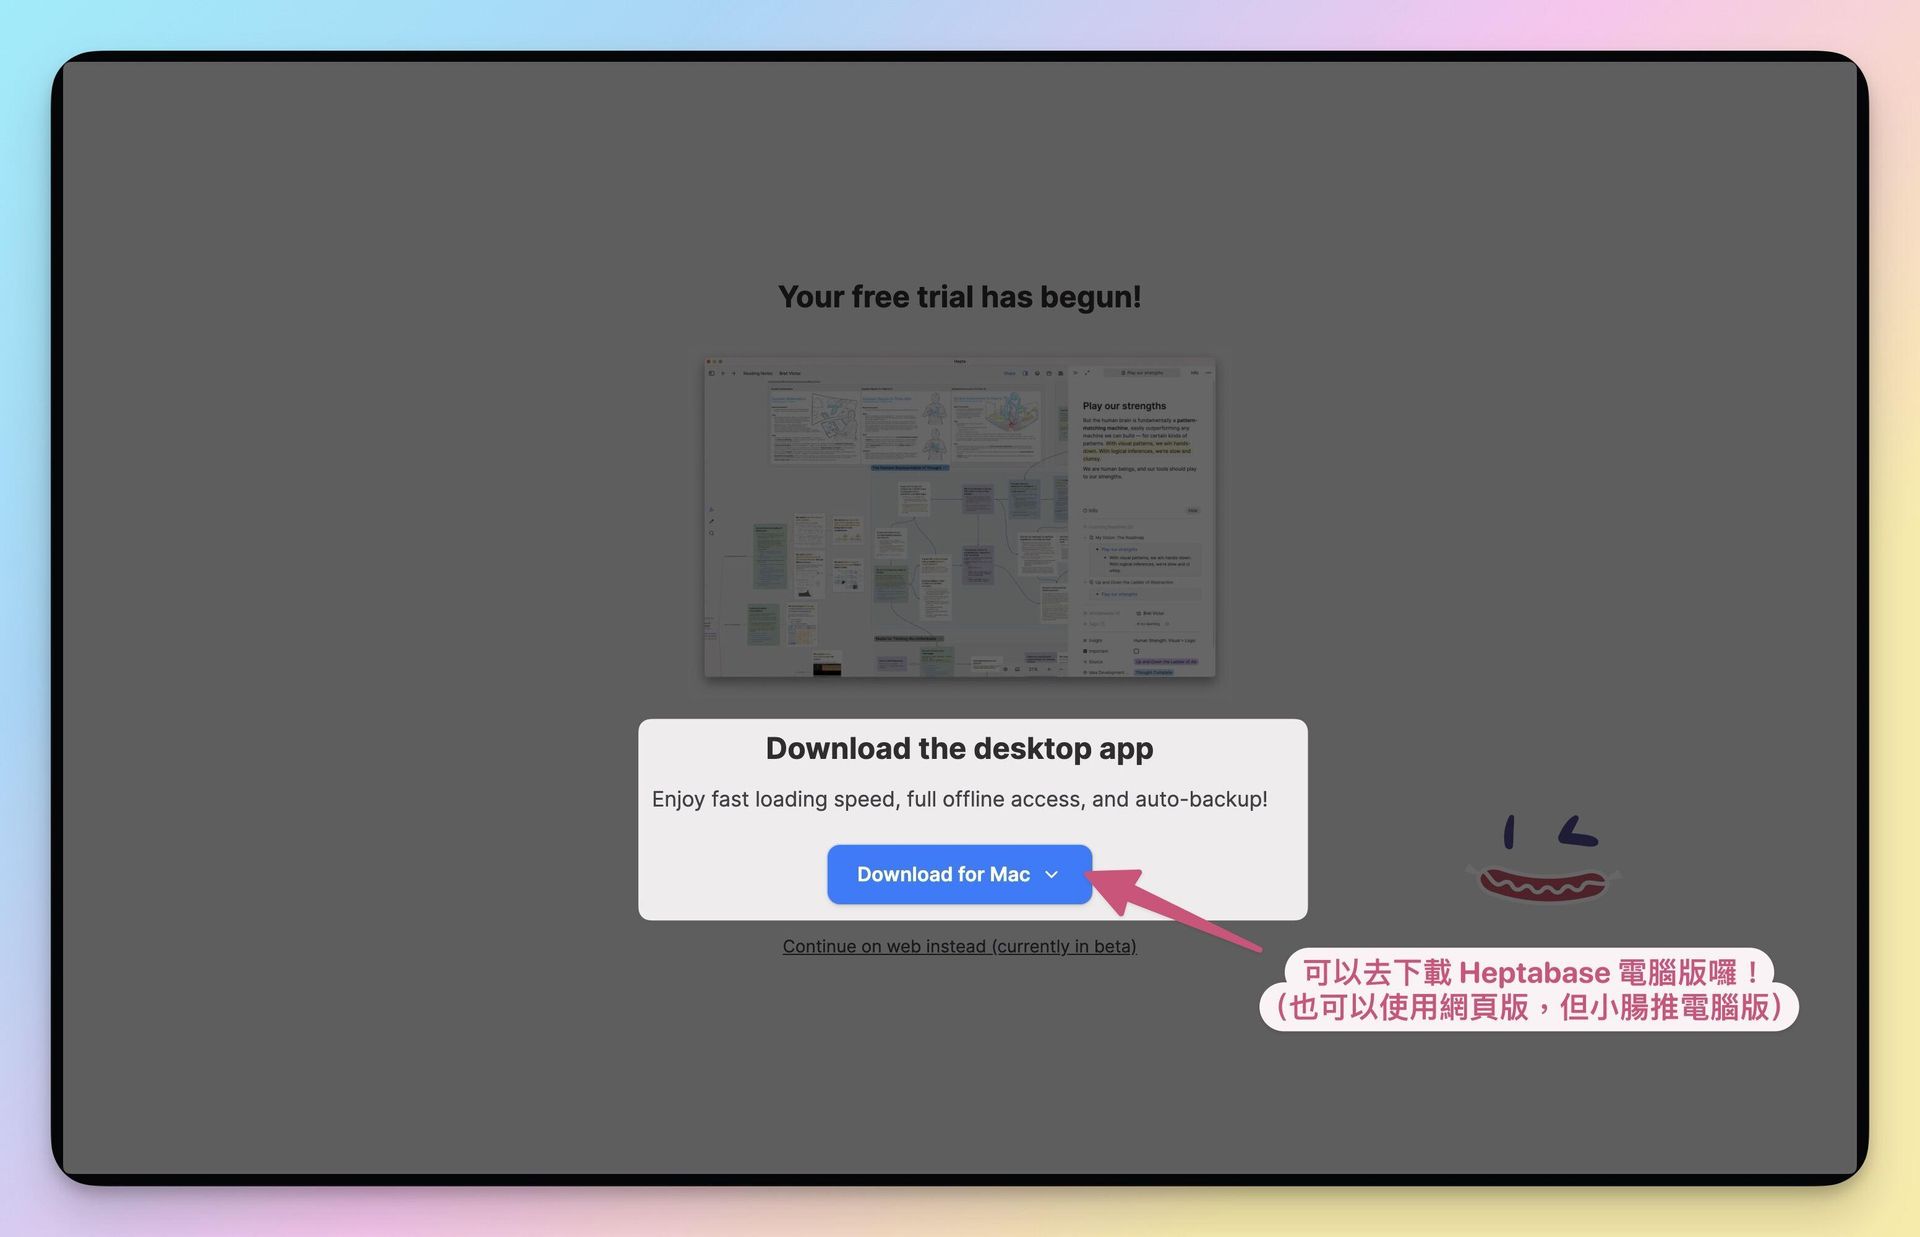Click the sidebar toggle icon in preview screenshot
Image resolution: width=1920 pixels, height=1237 pixels.
pos(712,373)
